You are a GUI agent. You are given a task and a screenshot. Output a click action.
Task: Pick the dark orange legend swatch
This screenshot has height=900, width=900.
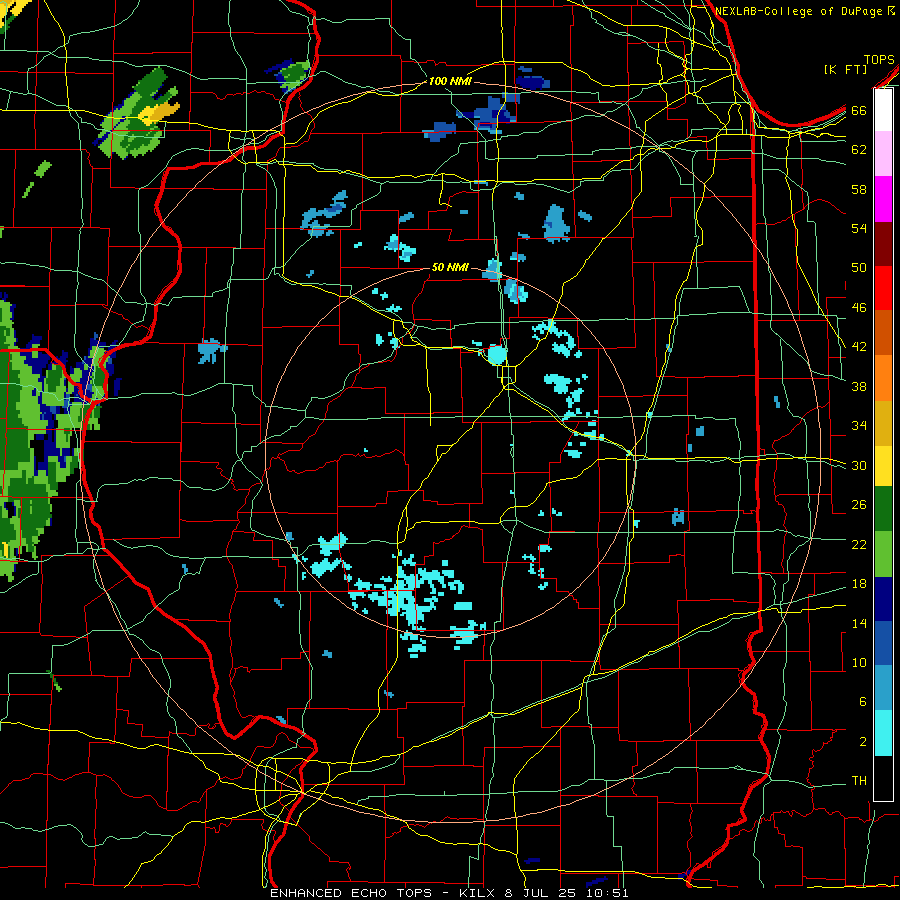coord(883,332)
